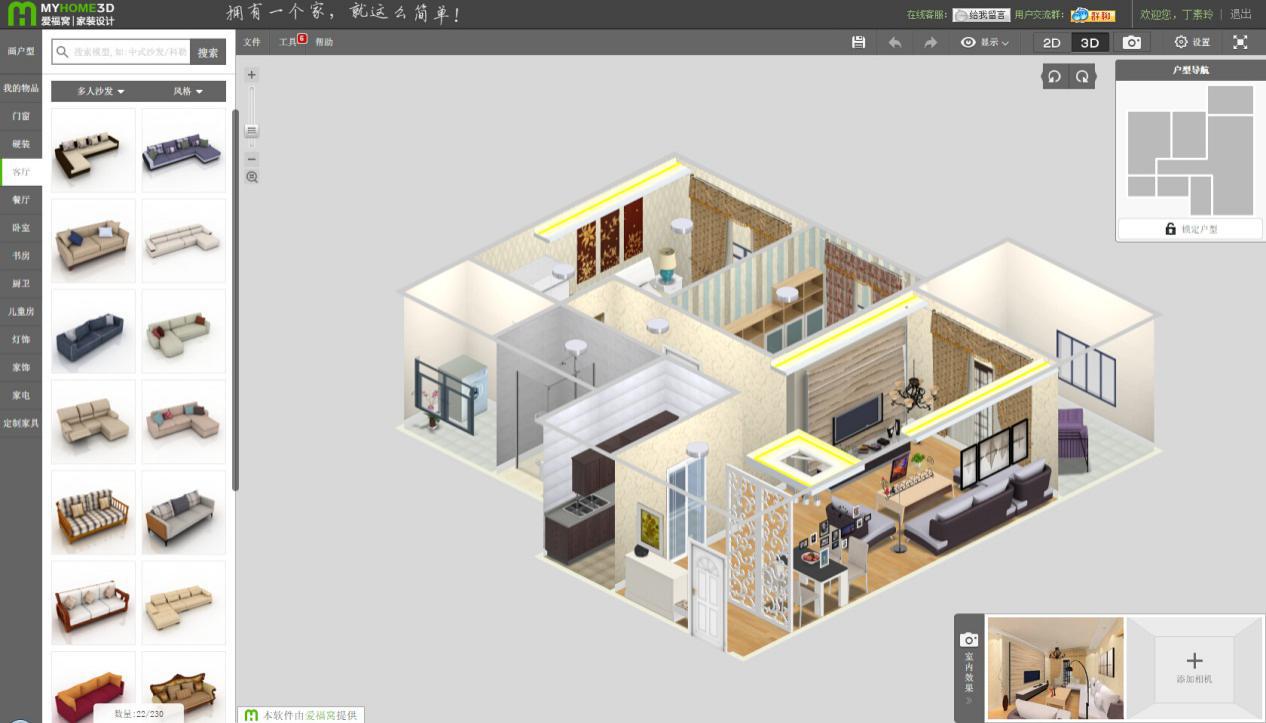Click username 丁素玲
This screenshot has width=1266, height=723.
(x=1198, y=14)
